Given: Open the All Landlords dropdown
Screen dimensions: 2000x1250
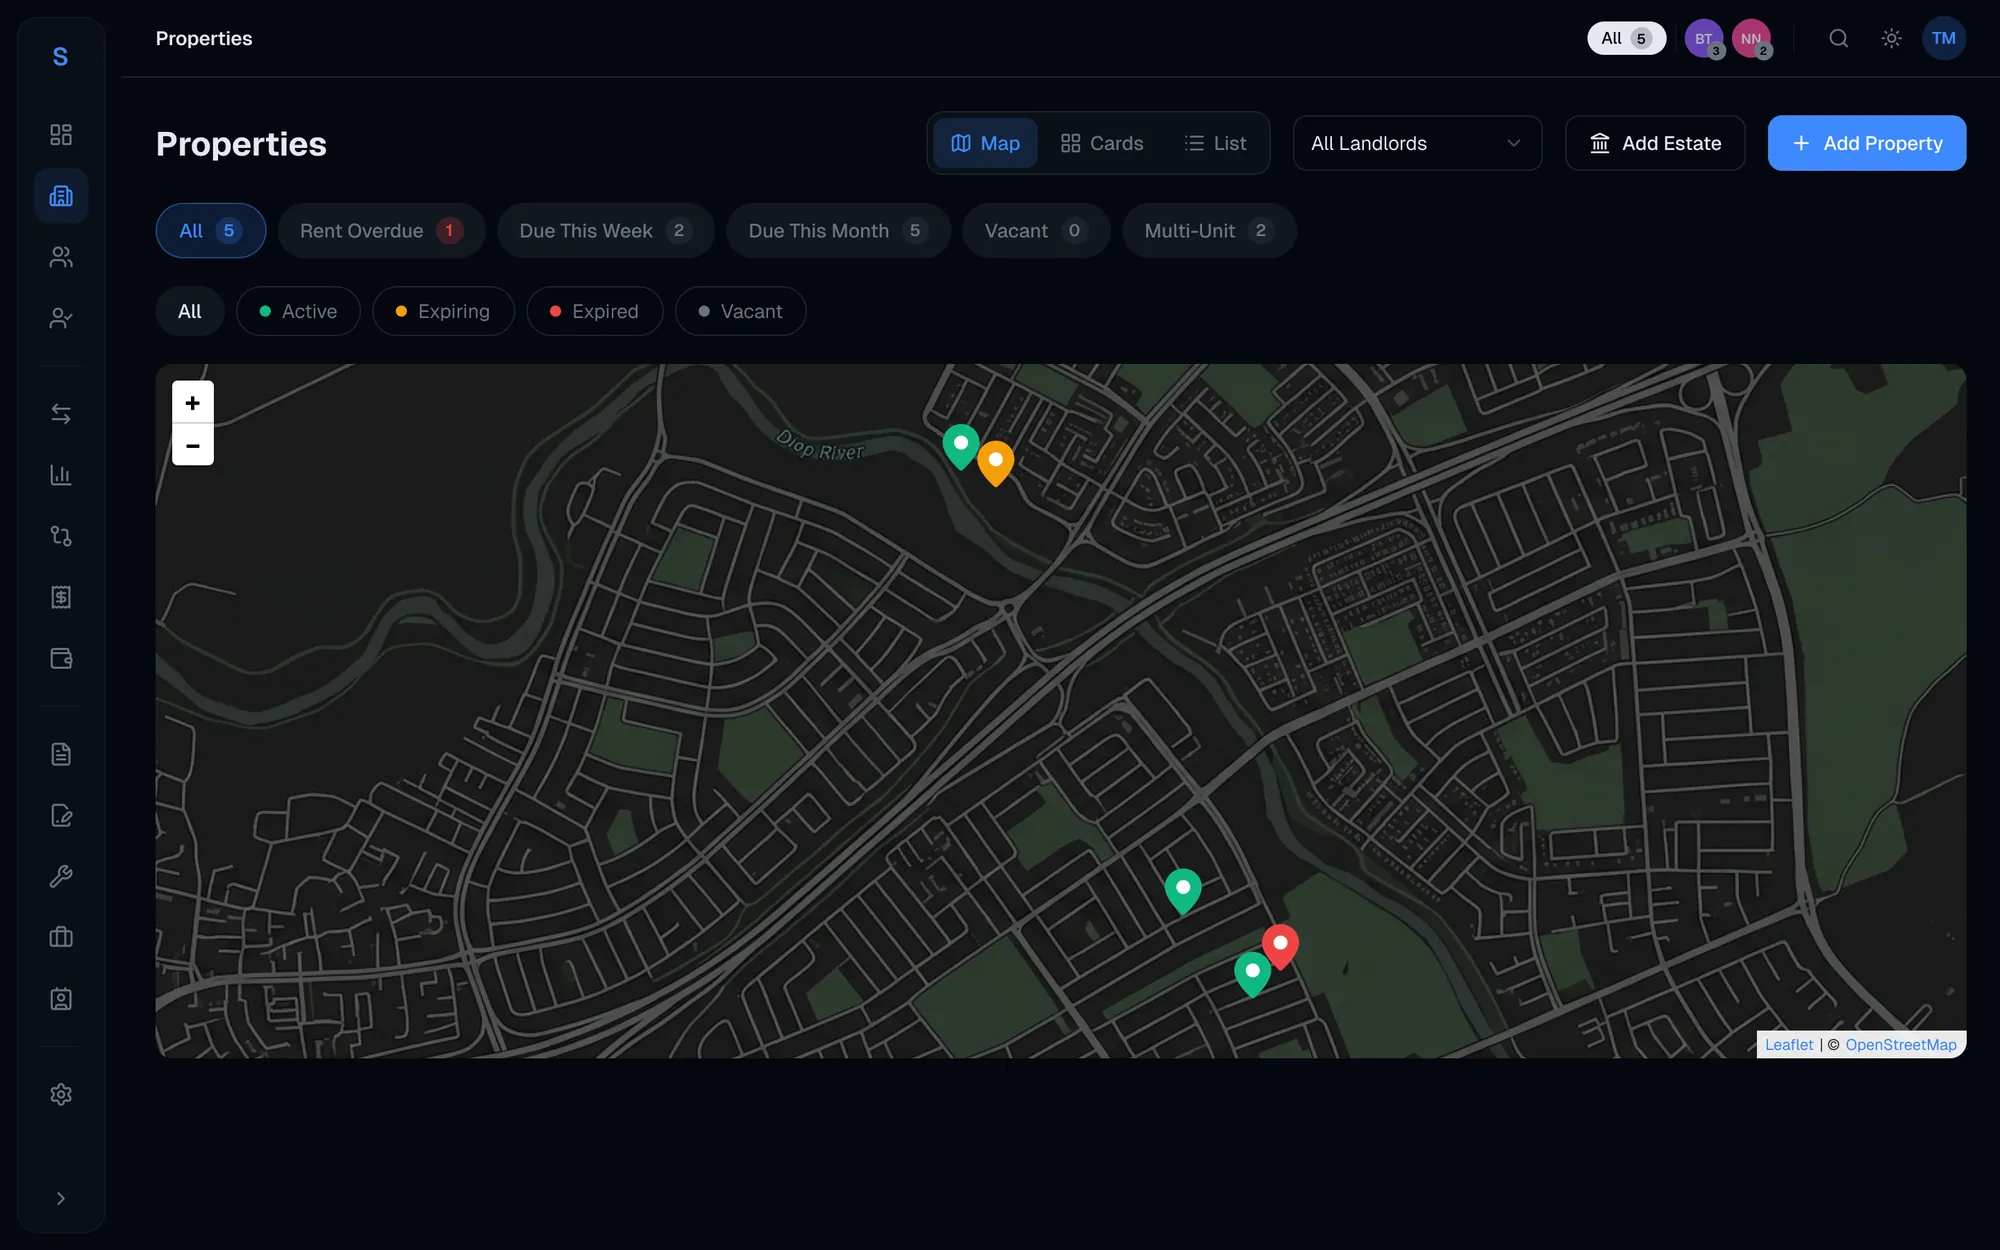Looking at the screenshot, I should click(x=1417, y=143).
